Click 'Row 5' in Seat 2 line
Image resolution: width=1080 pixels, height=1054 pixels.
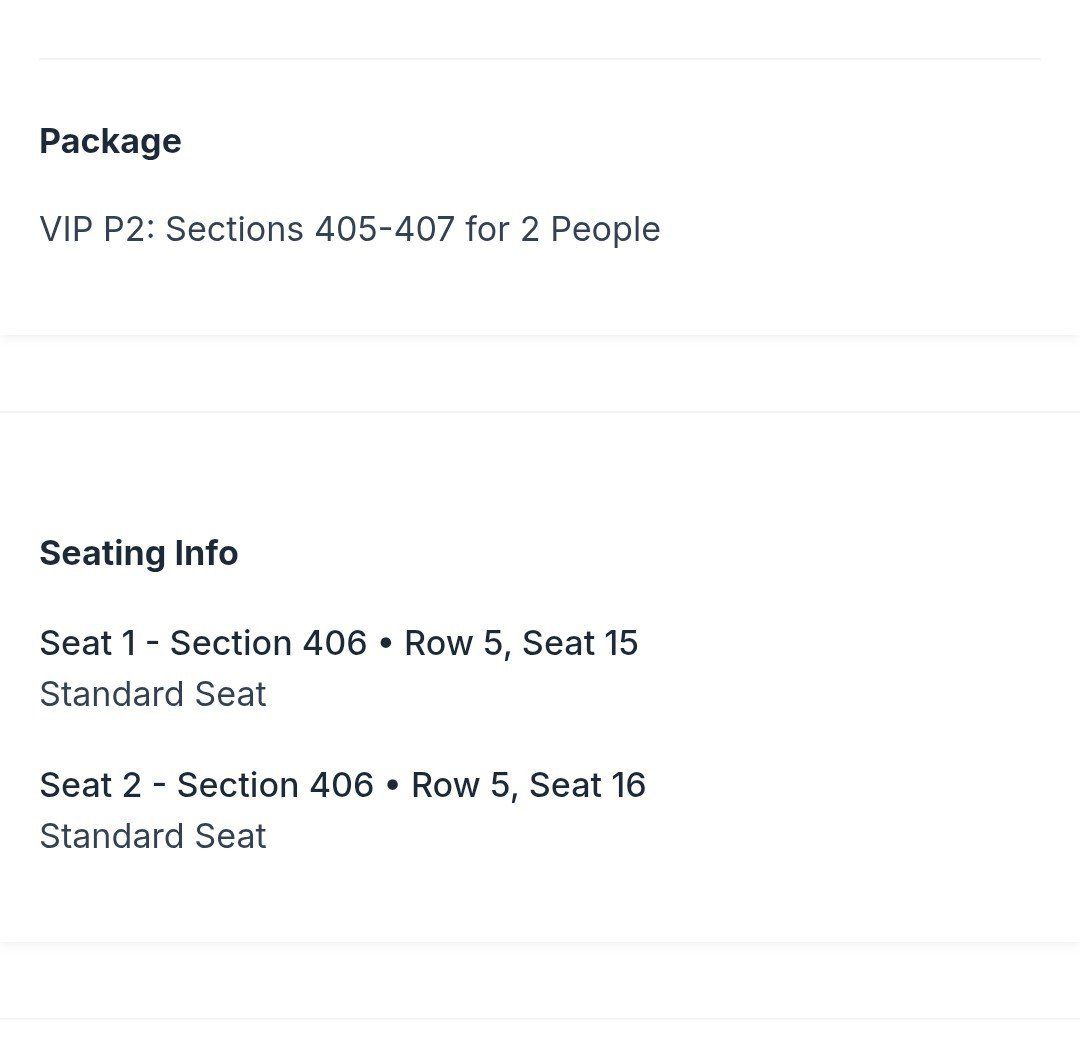(x=460, y=785)
